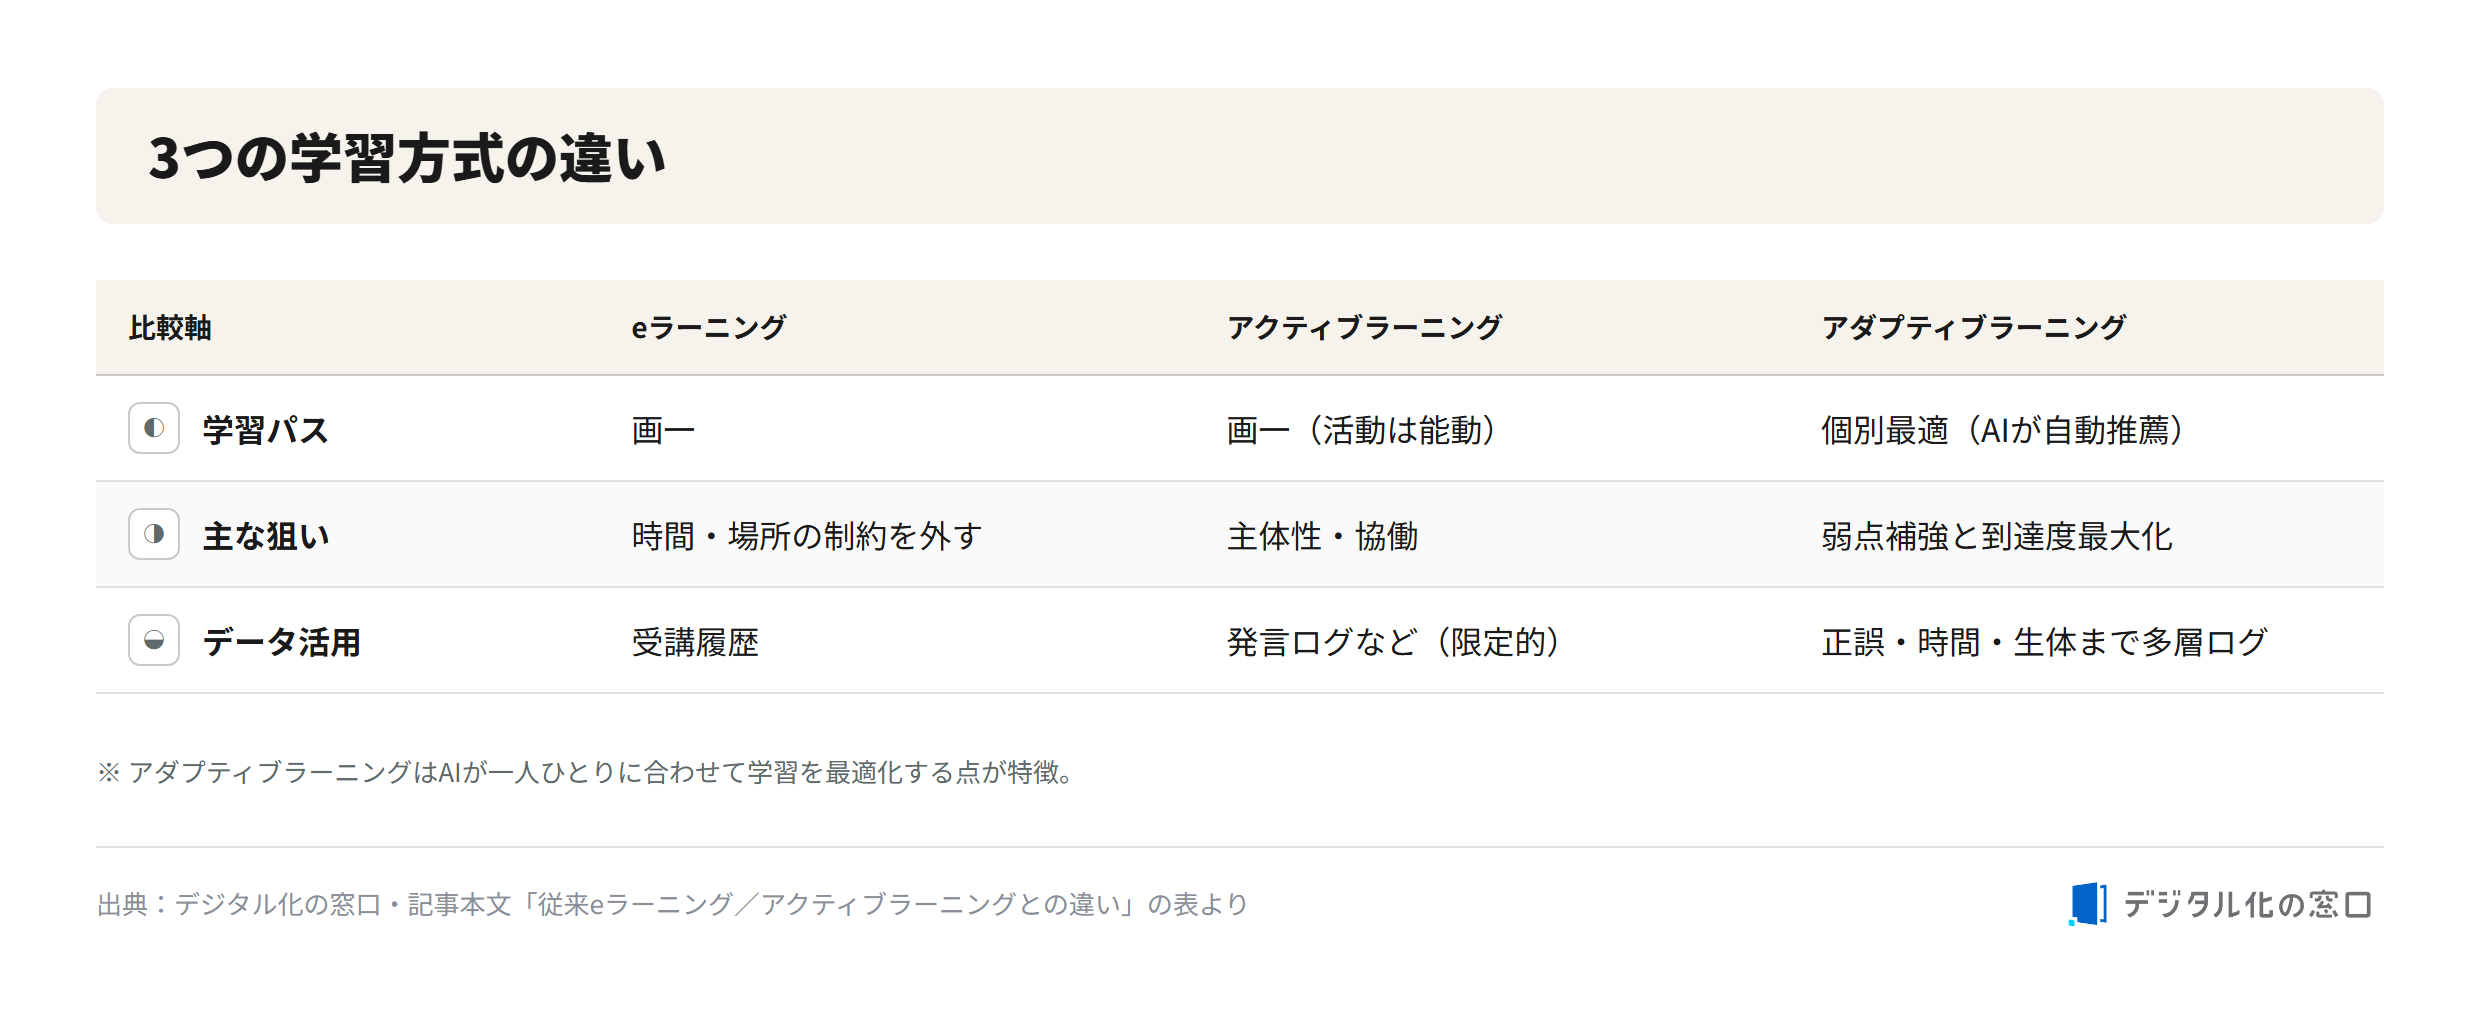2480x1020 pixels.
Task: Click the 出典 source citation text
Action: 673,905
